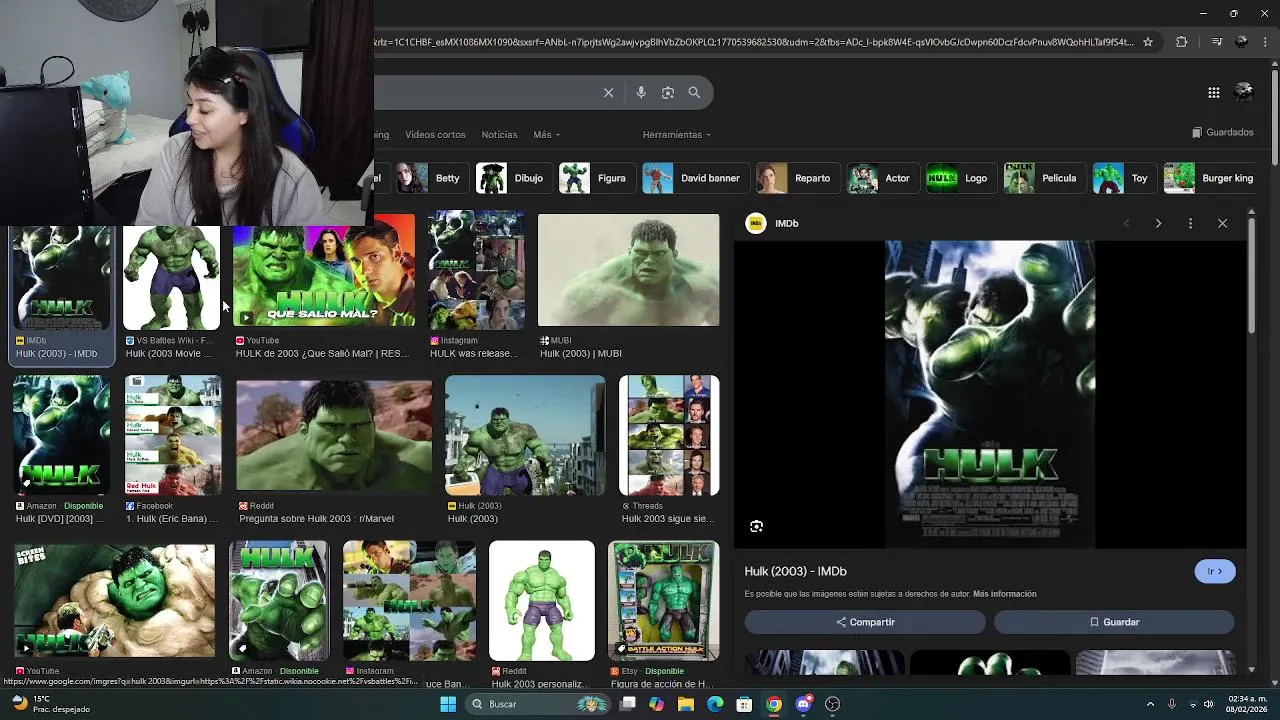Screen dimensions: 1280x720
Task: Click the Guardar button
Action: pyautogui.click(x=1114, y=622)
